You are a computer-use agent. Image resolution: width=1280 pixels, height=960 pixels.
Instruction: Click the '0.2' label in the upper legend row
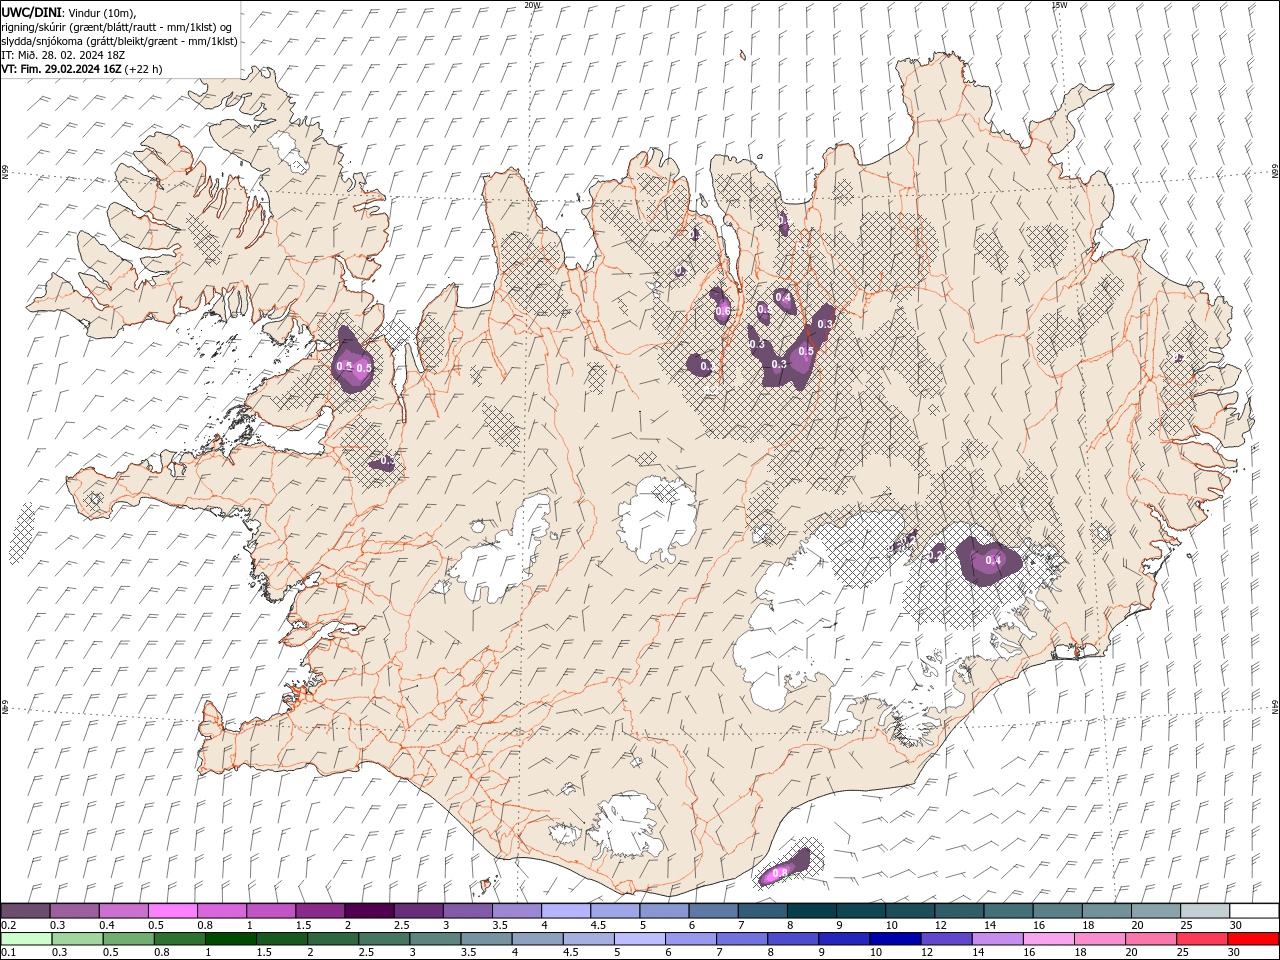click(10, 925)
